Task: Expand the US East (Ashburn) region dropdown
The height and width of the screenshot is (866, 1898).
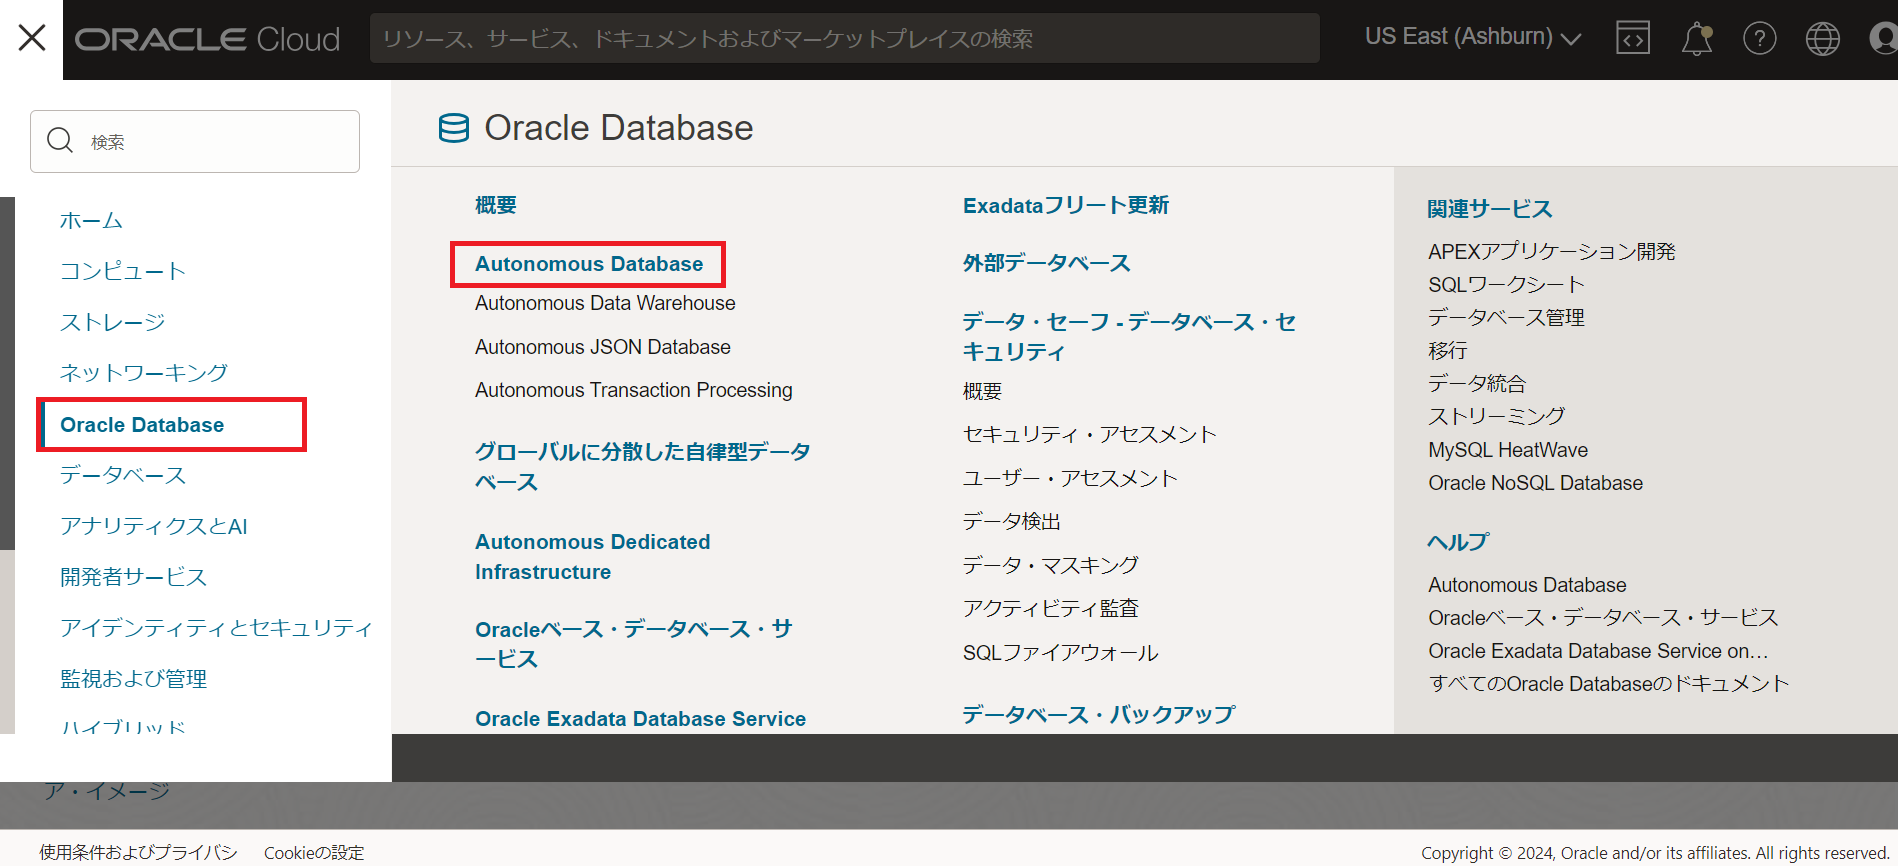Action: (x=1472, y=37)
